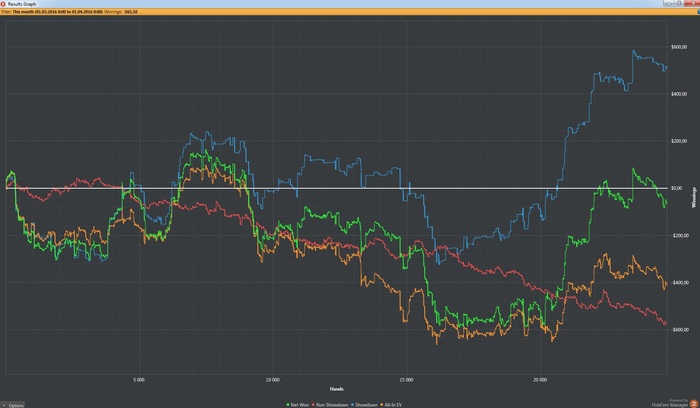Click the -$200,00 axis label
700x408 pixels.
[x=679, y=236]
